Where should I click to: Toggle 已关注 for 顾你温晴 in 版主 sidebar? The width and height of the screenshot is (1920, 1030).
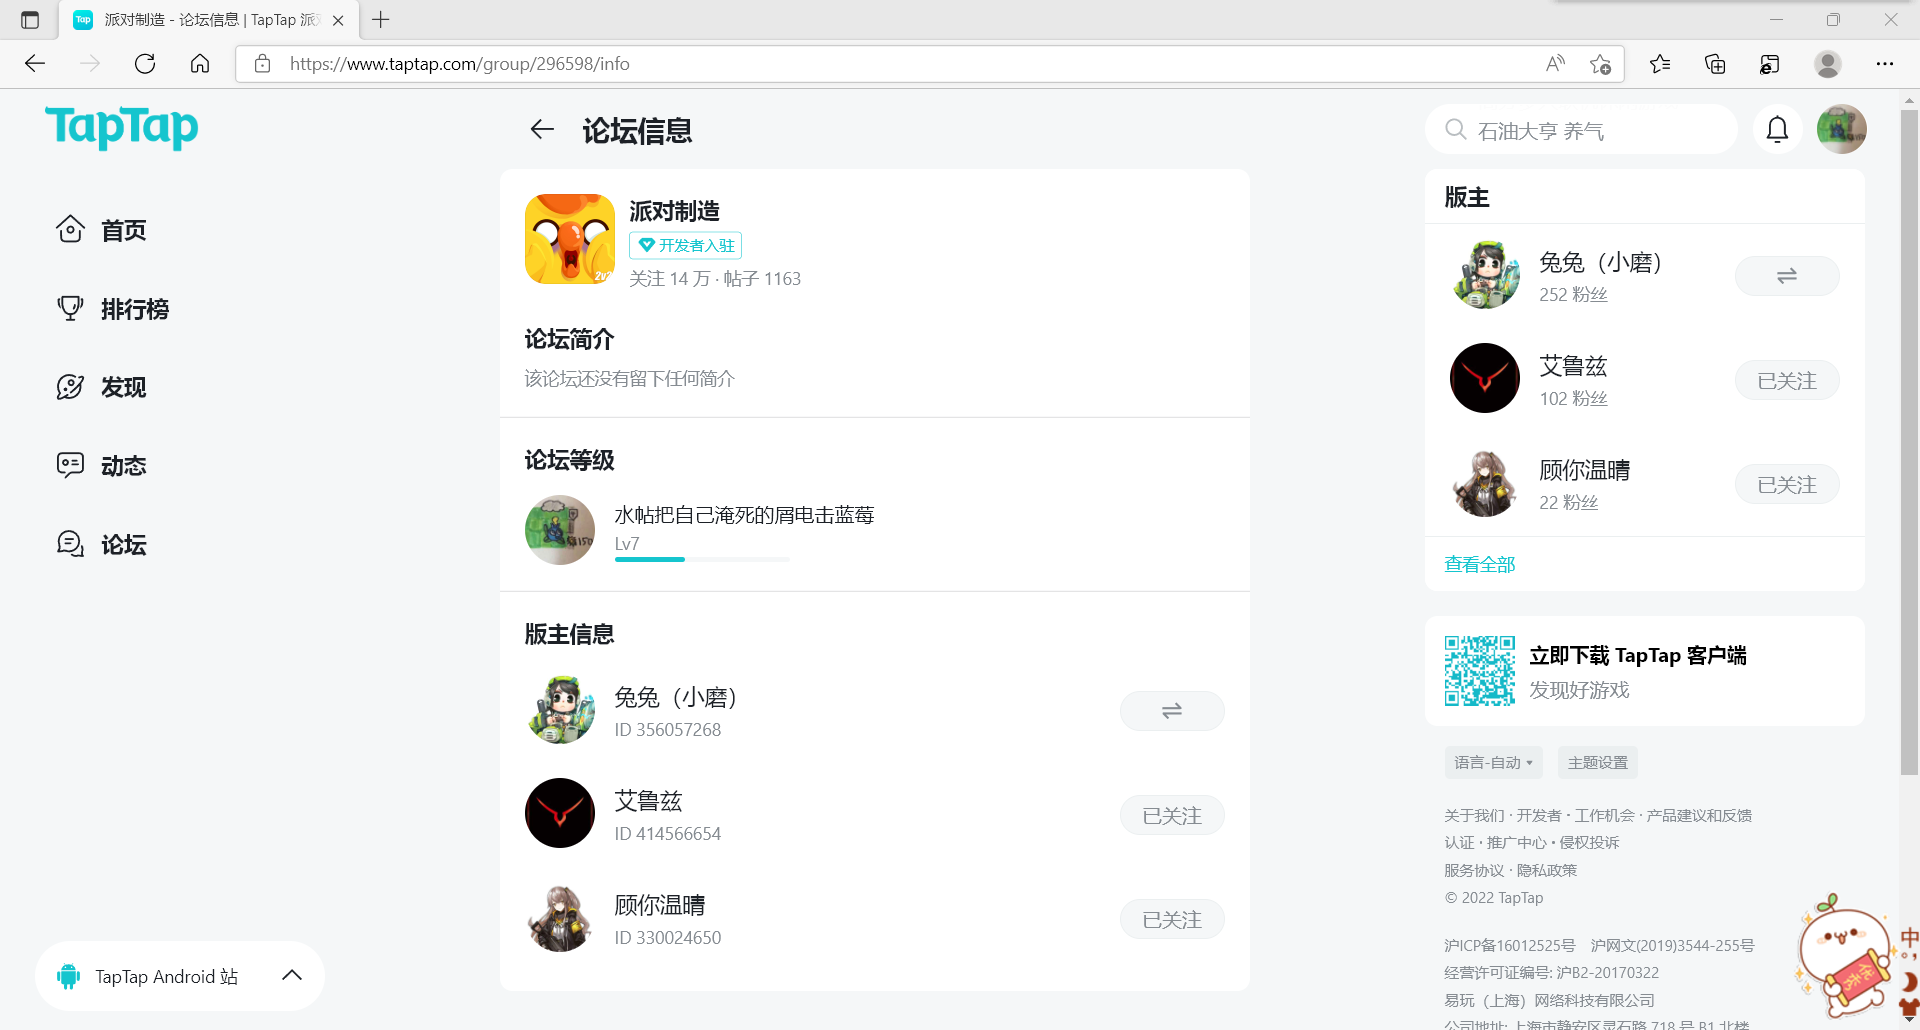click(1787, 484)
